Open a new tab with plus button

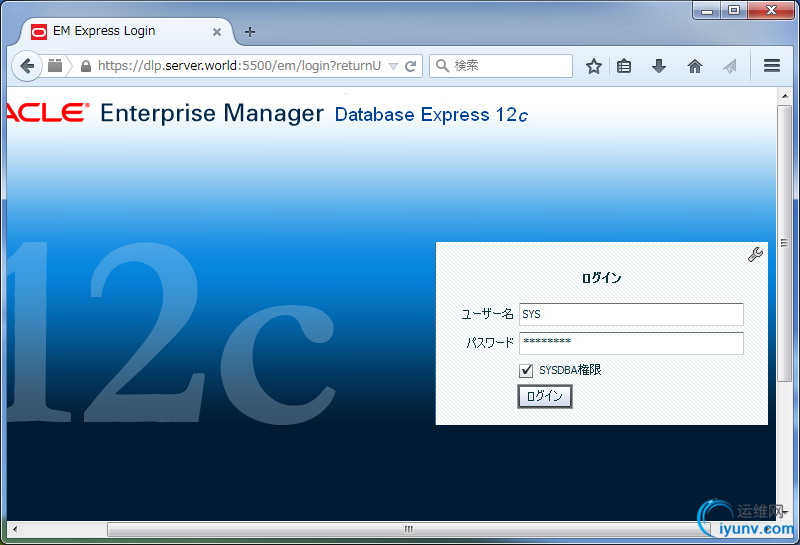pos(249,32)
